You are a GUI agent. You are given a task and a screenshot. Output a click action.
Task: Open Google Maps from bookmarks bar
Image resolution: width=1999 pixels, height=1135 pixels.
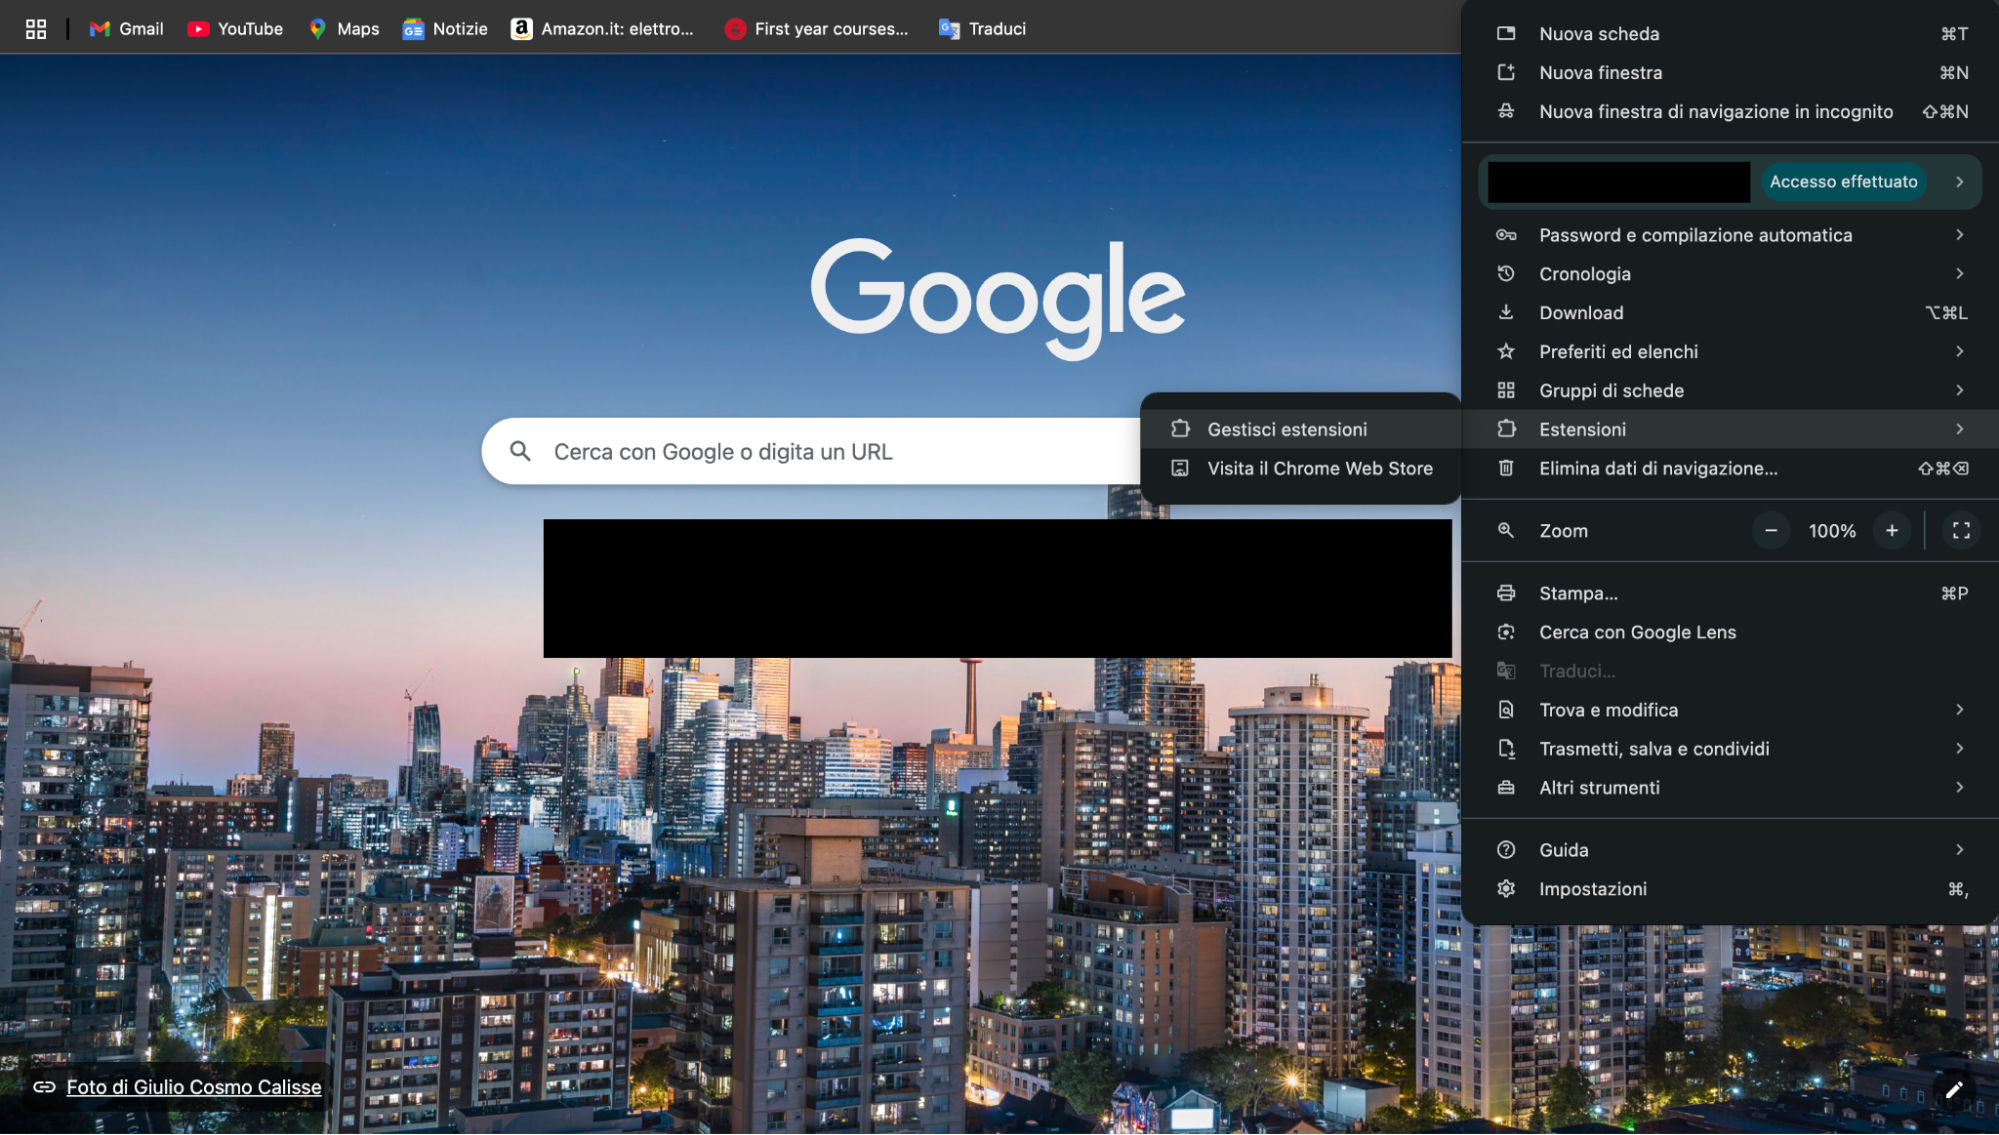[x=343, y=28]
